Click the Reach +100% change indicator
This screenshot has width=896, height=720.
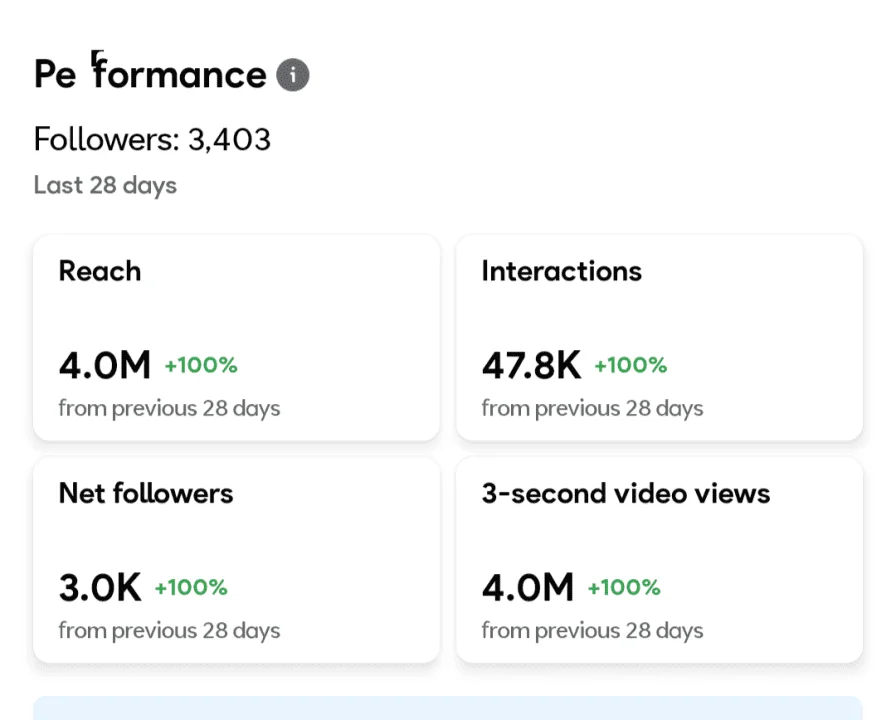tap(201, 365)
